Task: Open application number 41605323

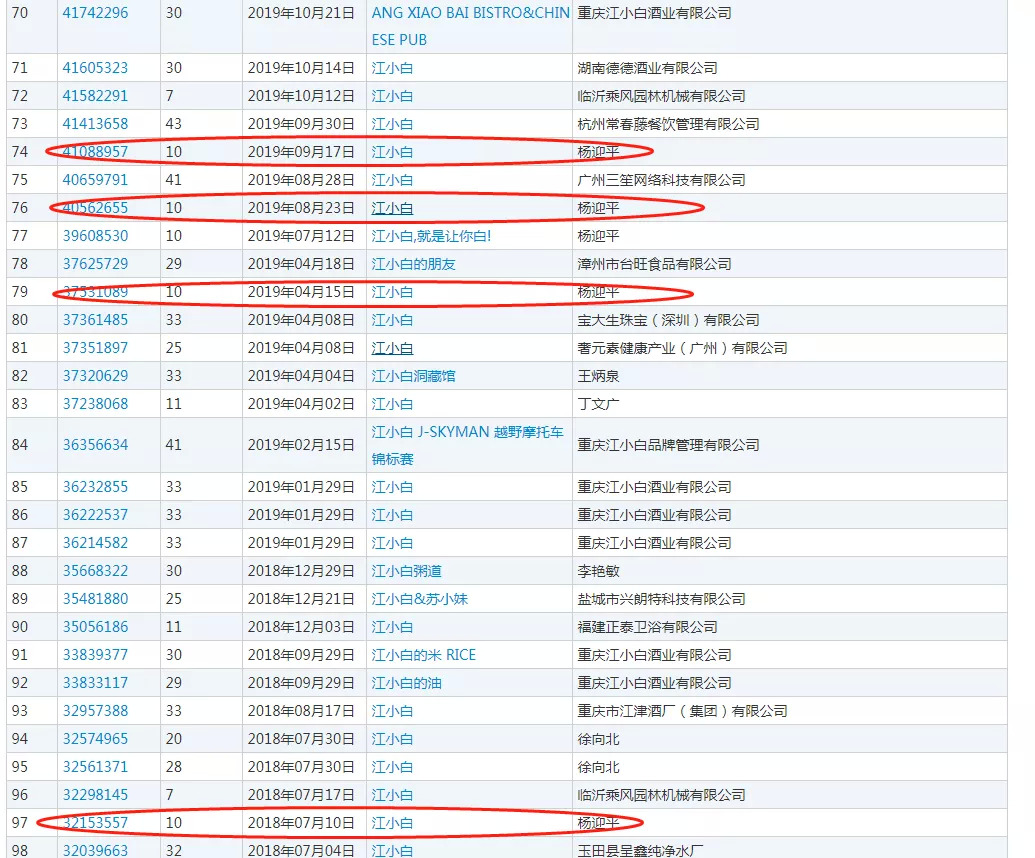Action: (95, 68)
